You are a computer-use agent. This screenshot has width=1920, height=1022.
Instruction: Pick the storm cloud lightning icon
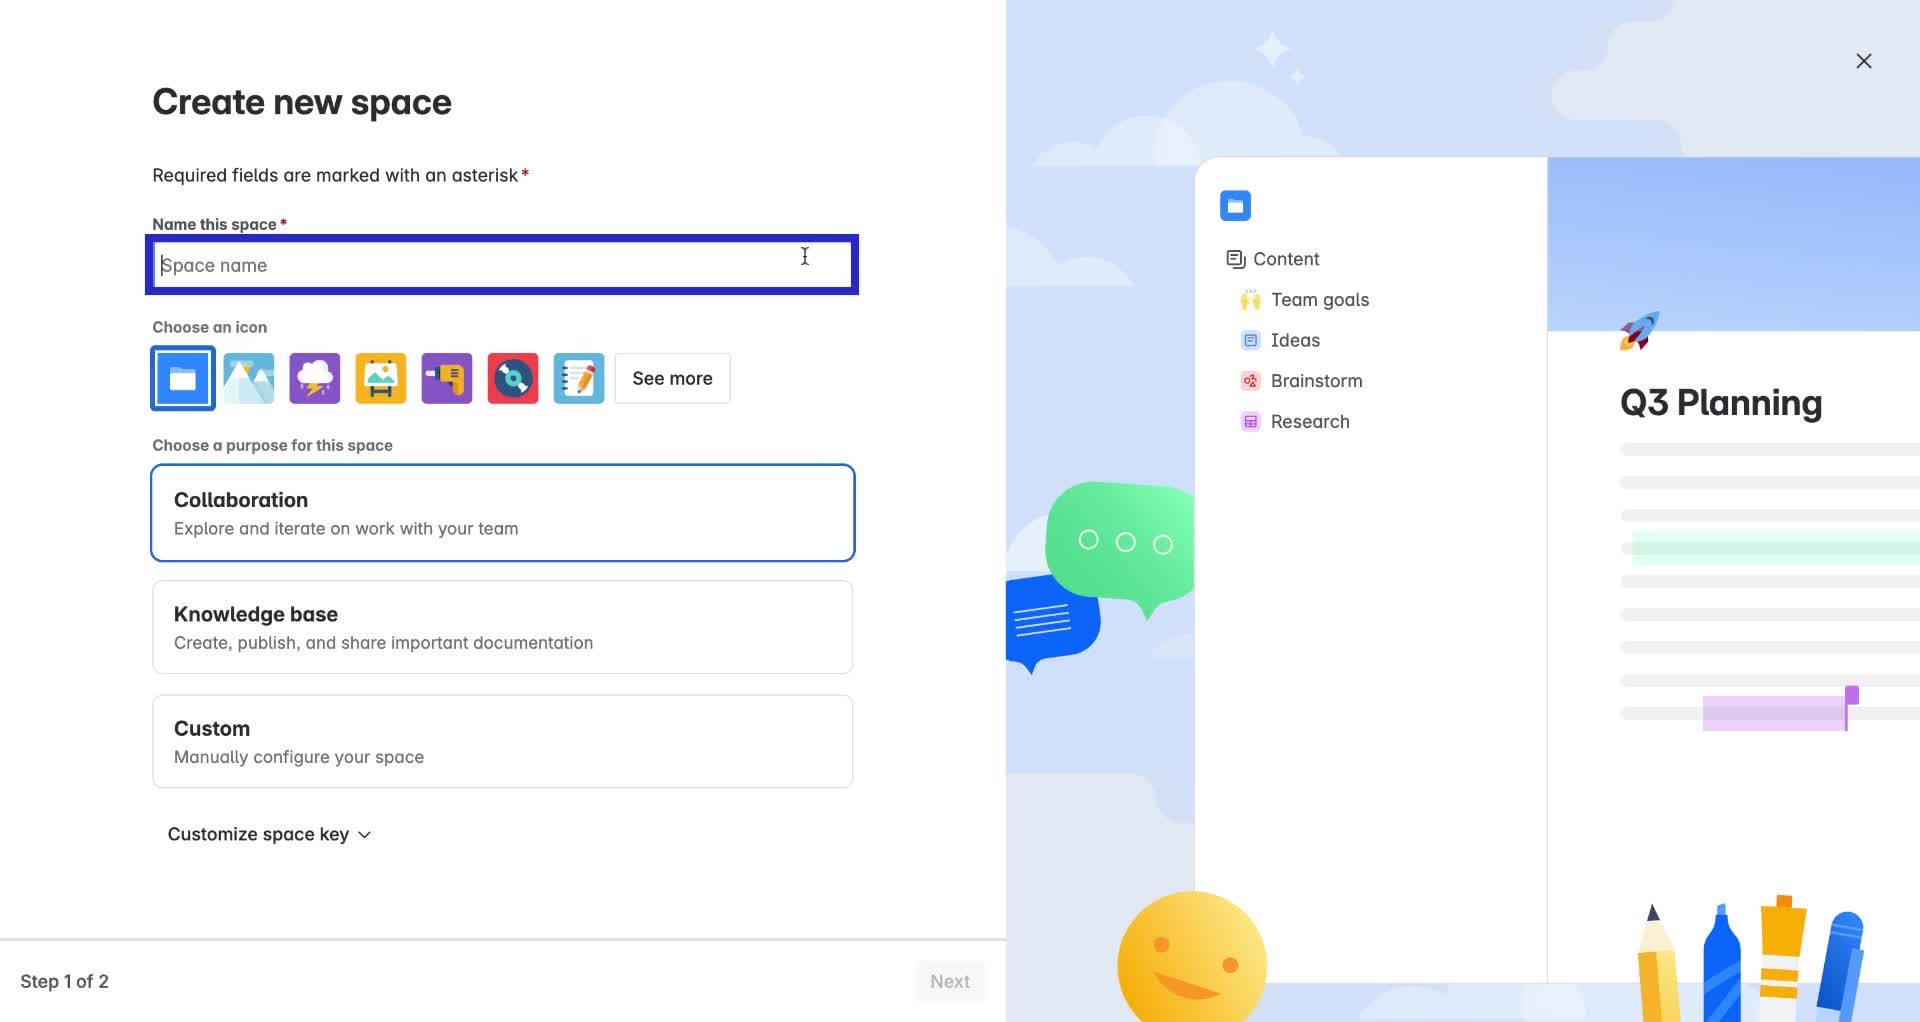point(314,378)
